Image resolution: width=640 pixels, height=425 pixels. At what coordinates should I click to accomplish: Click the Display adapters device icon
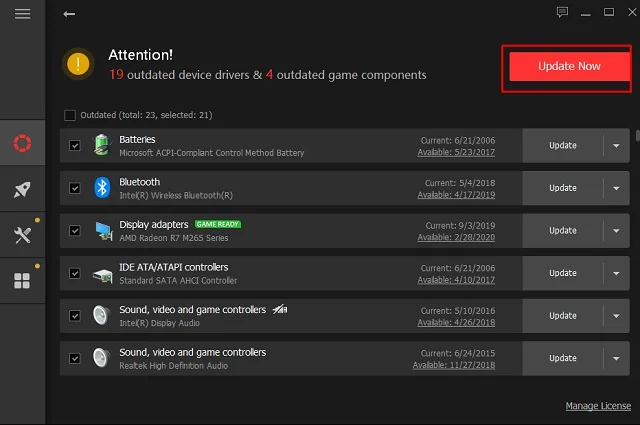click(x=104, y=231)
